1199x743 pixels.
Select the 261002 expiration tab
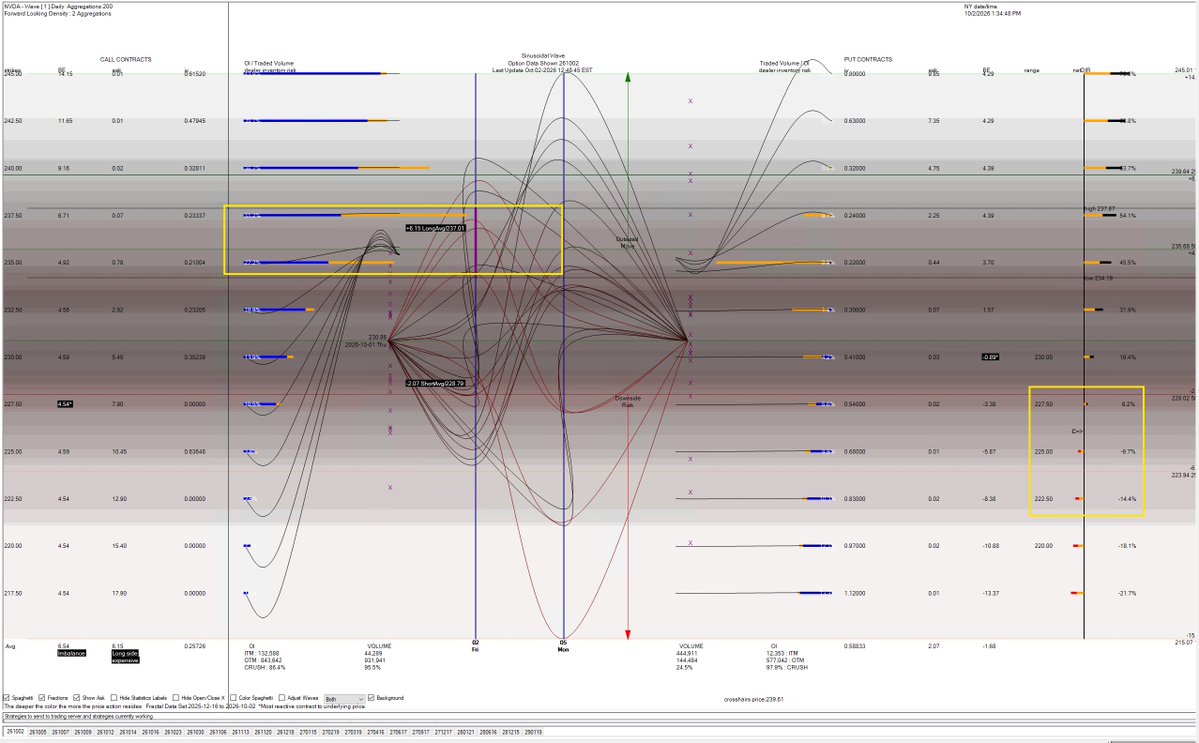pos(15,732)
